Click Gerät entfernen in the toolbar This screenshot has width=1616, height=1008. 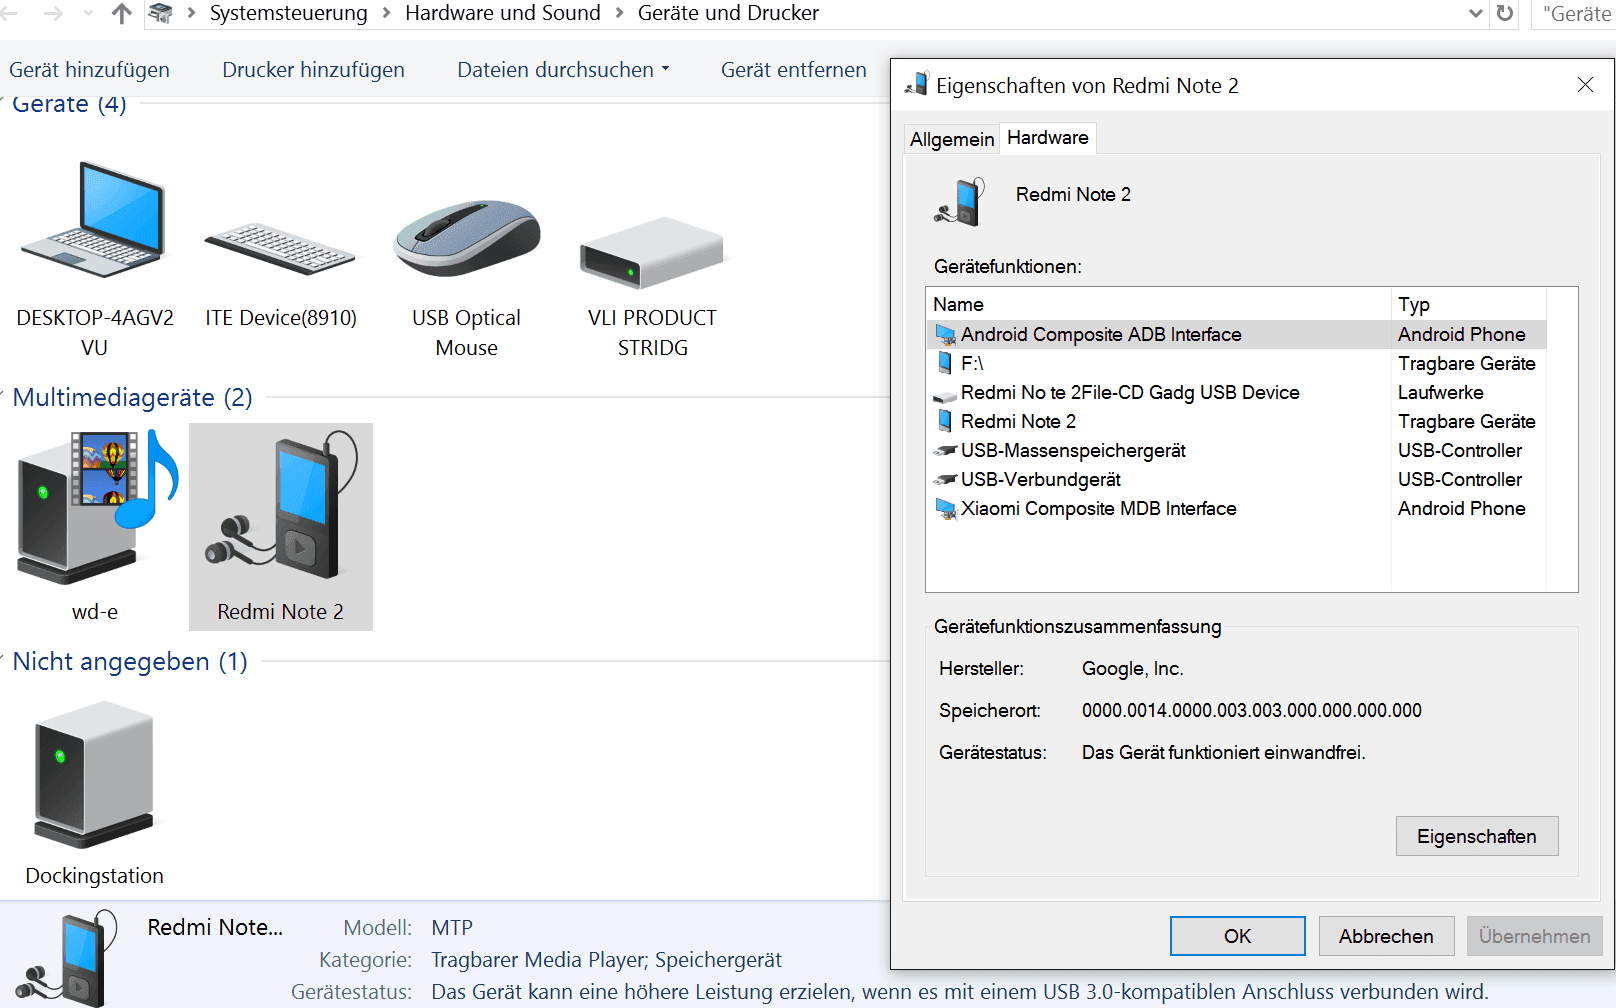click(794, 69)
